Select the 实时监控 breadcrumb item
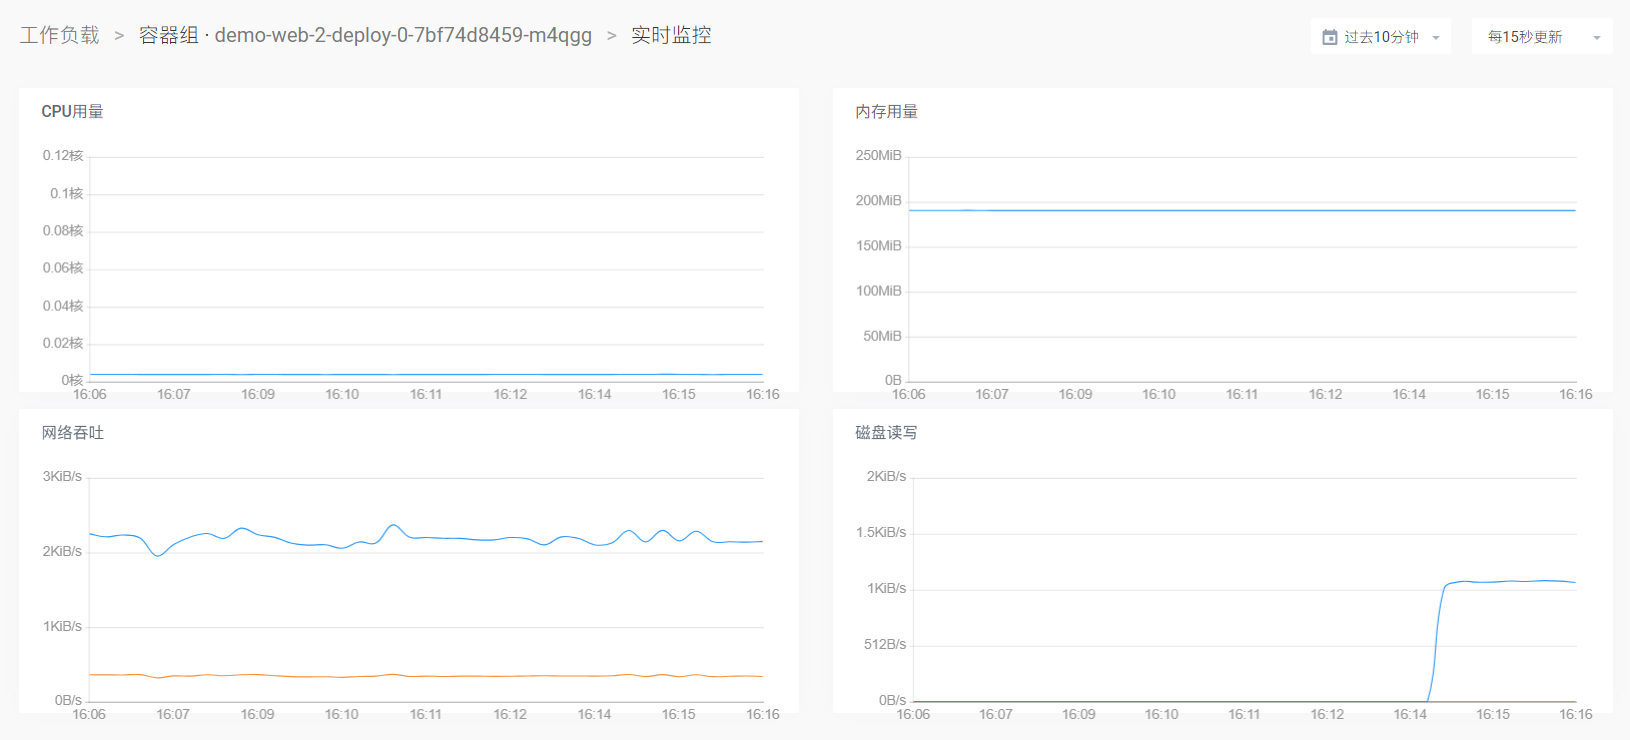1630x740 pixels. point(671,35)
